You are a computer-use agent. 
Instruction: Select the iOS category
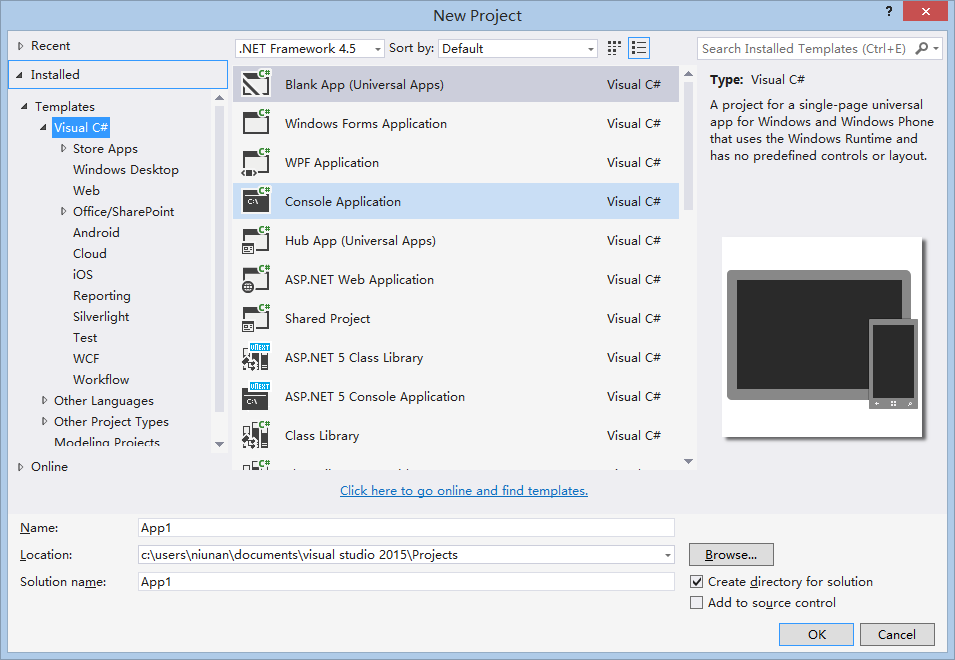coord(83,275)
